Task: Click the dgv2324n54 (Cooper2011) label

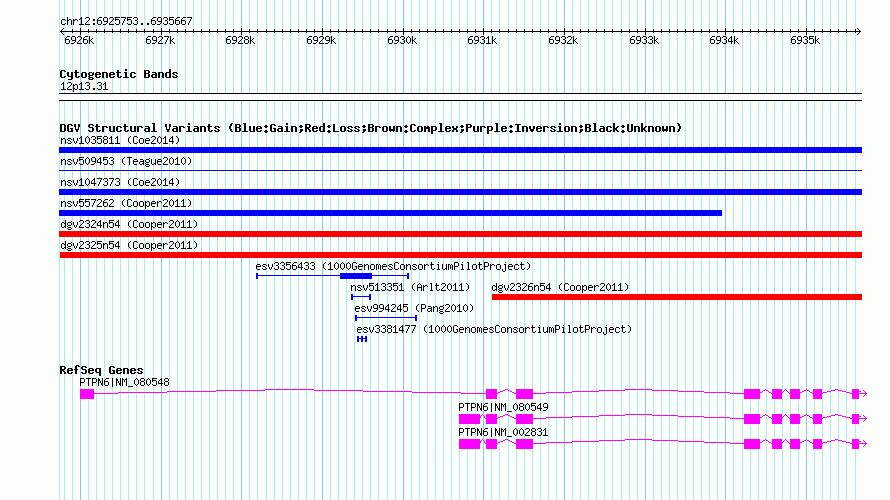Action: click(129, 224)
